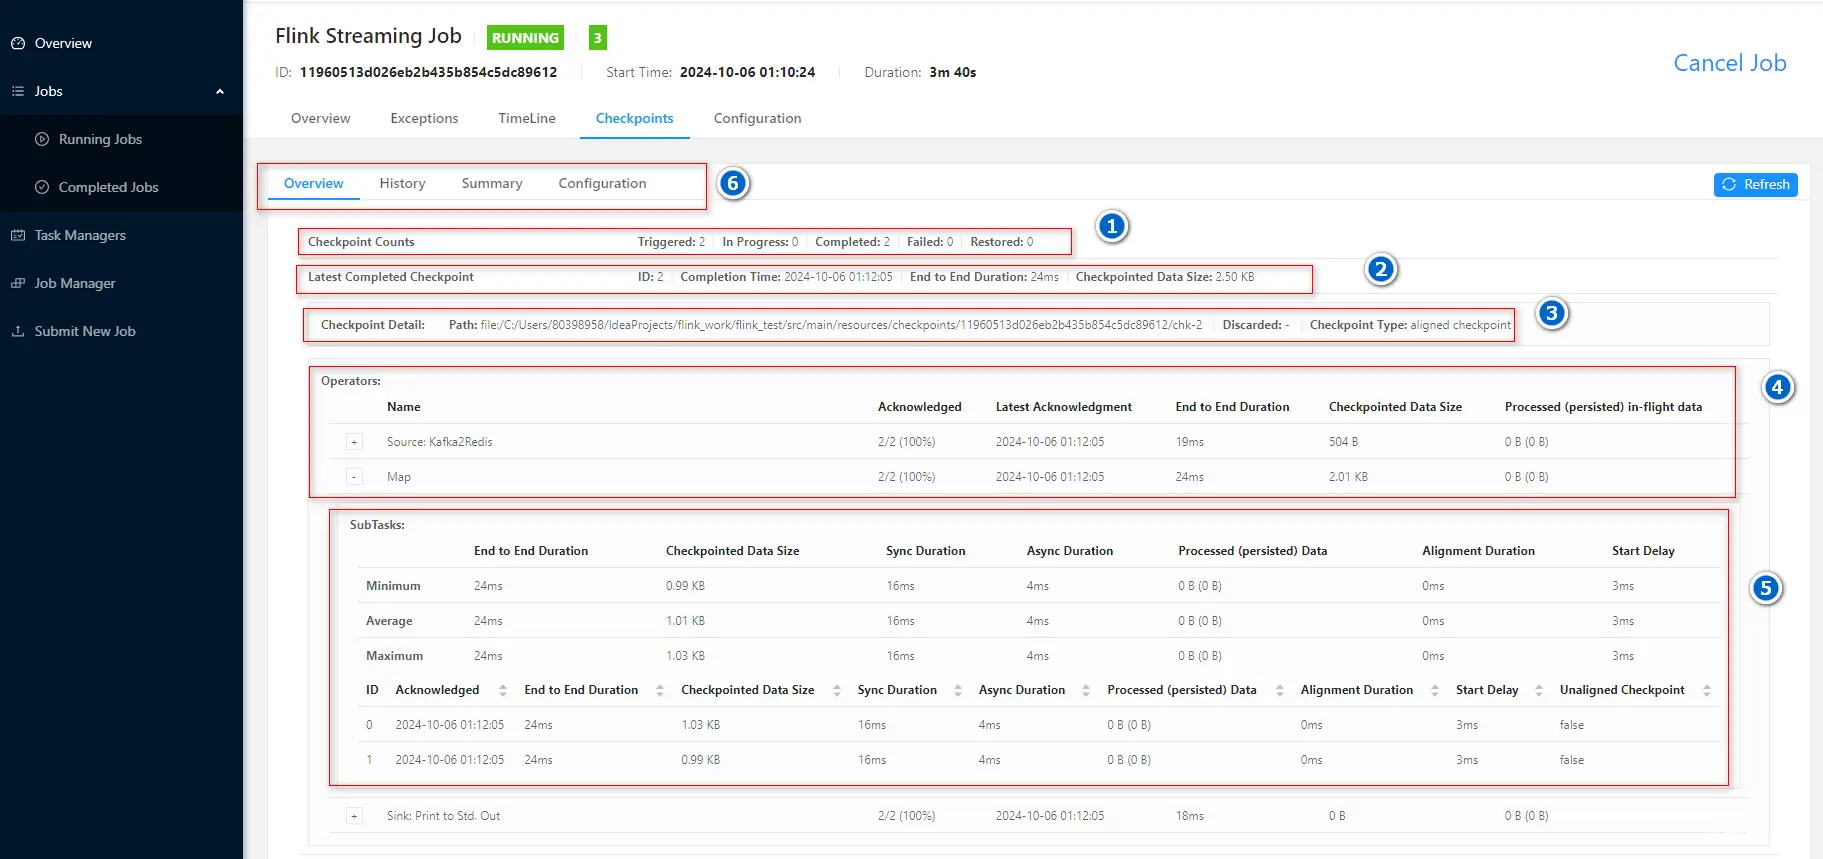This screenshot has height=859, width=1823.
Task: Go to Task Managers page
Action: tap(80, 235)
